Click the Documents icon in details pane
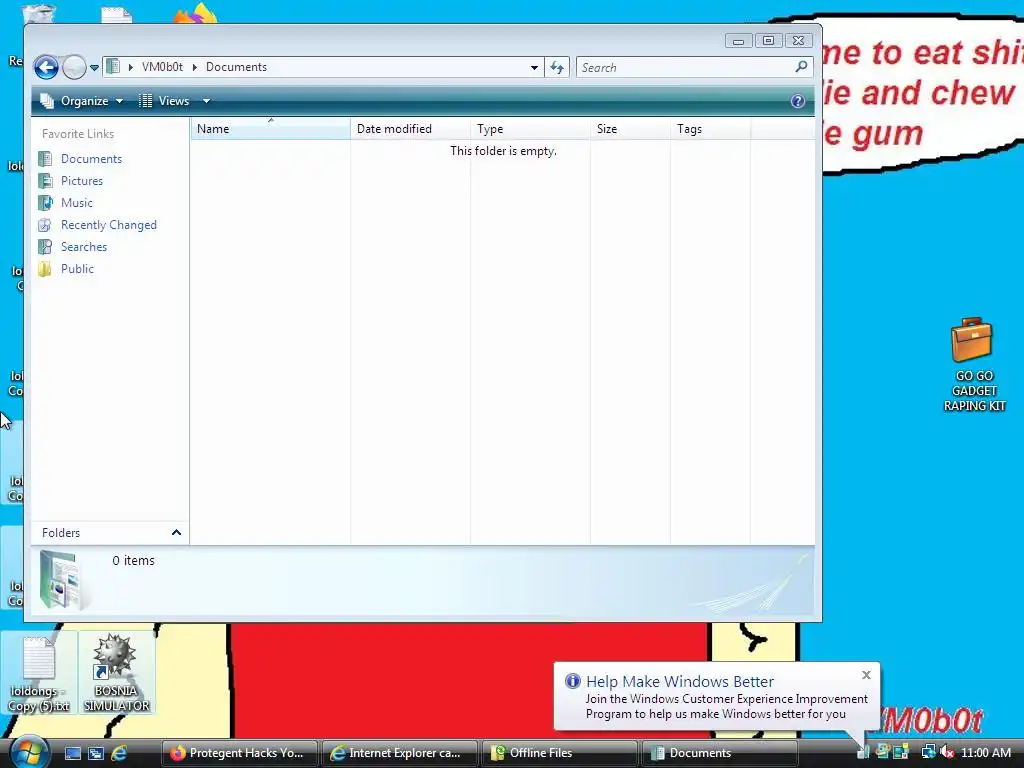This screenshot has height=768, width=1024. pyautogui.click(x=62, y=580)
